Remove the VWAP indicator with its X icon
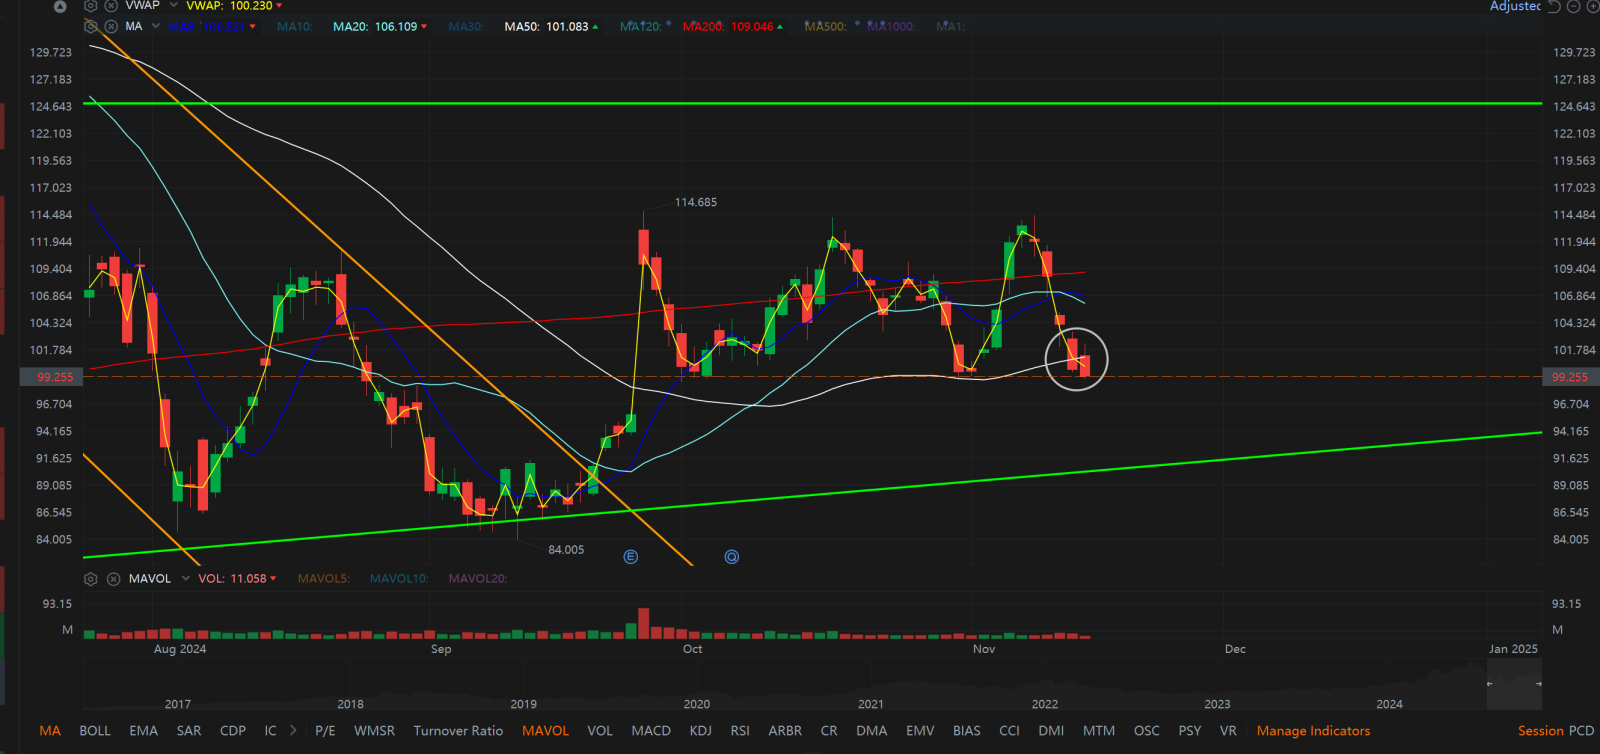The width and height of the screenshot is (1600, 754). 111,5
